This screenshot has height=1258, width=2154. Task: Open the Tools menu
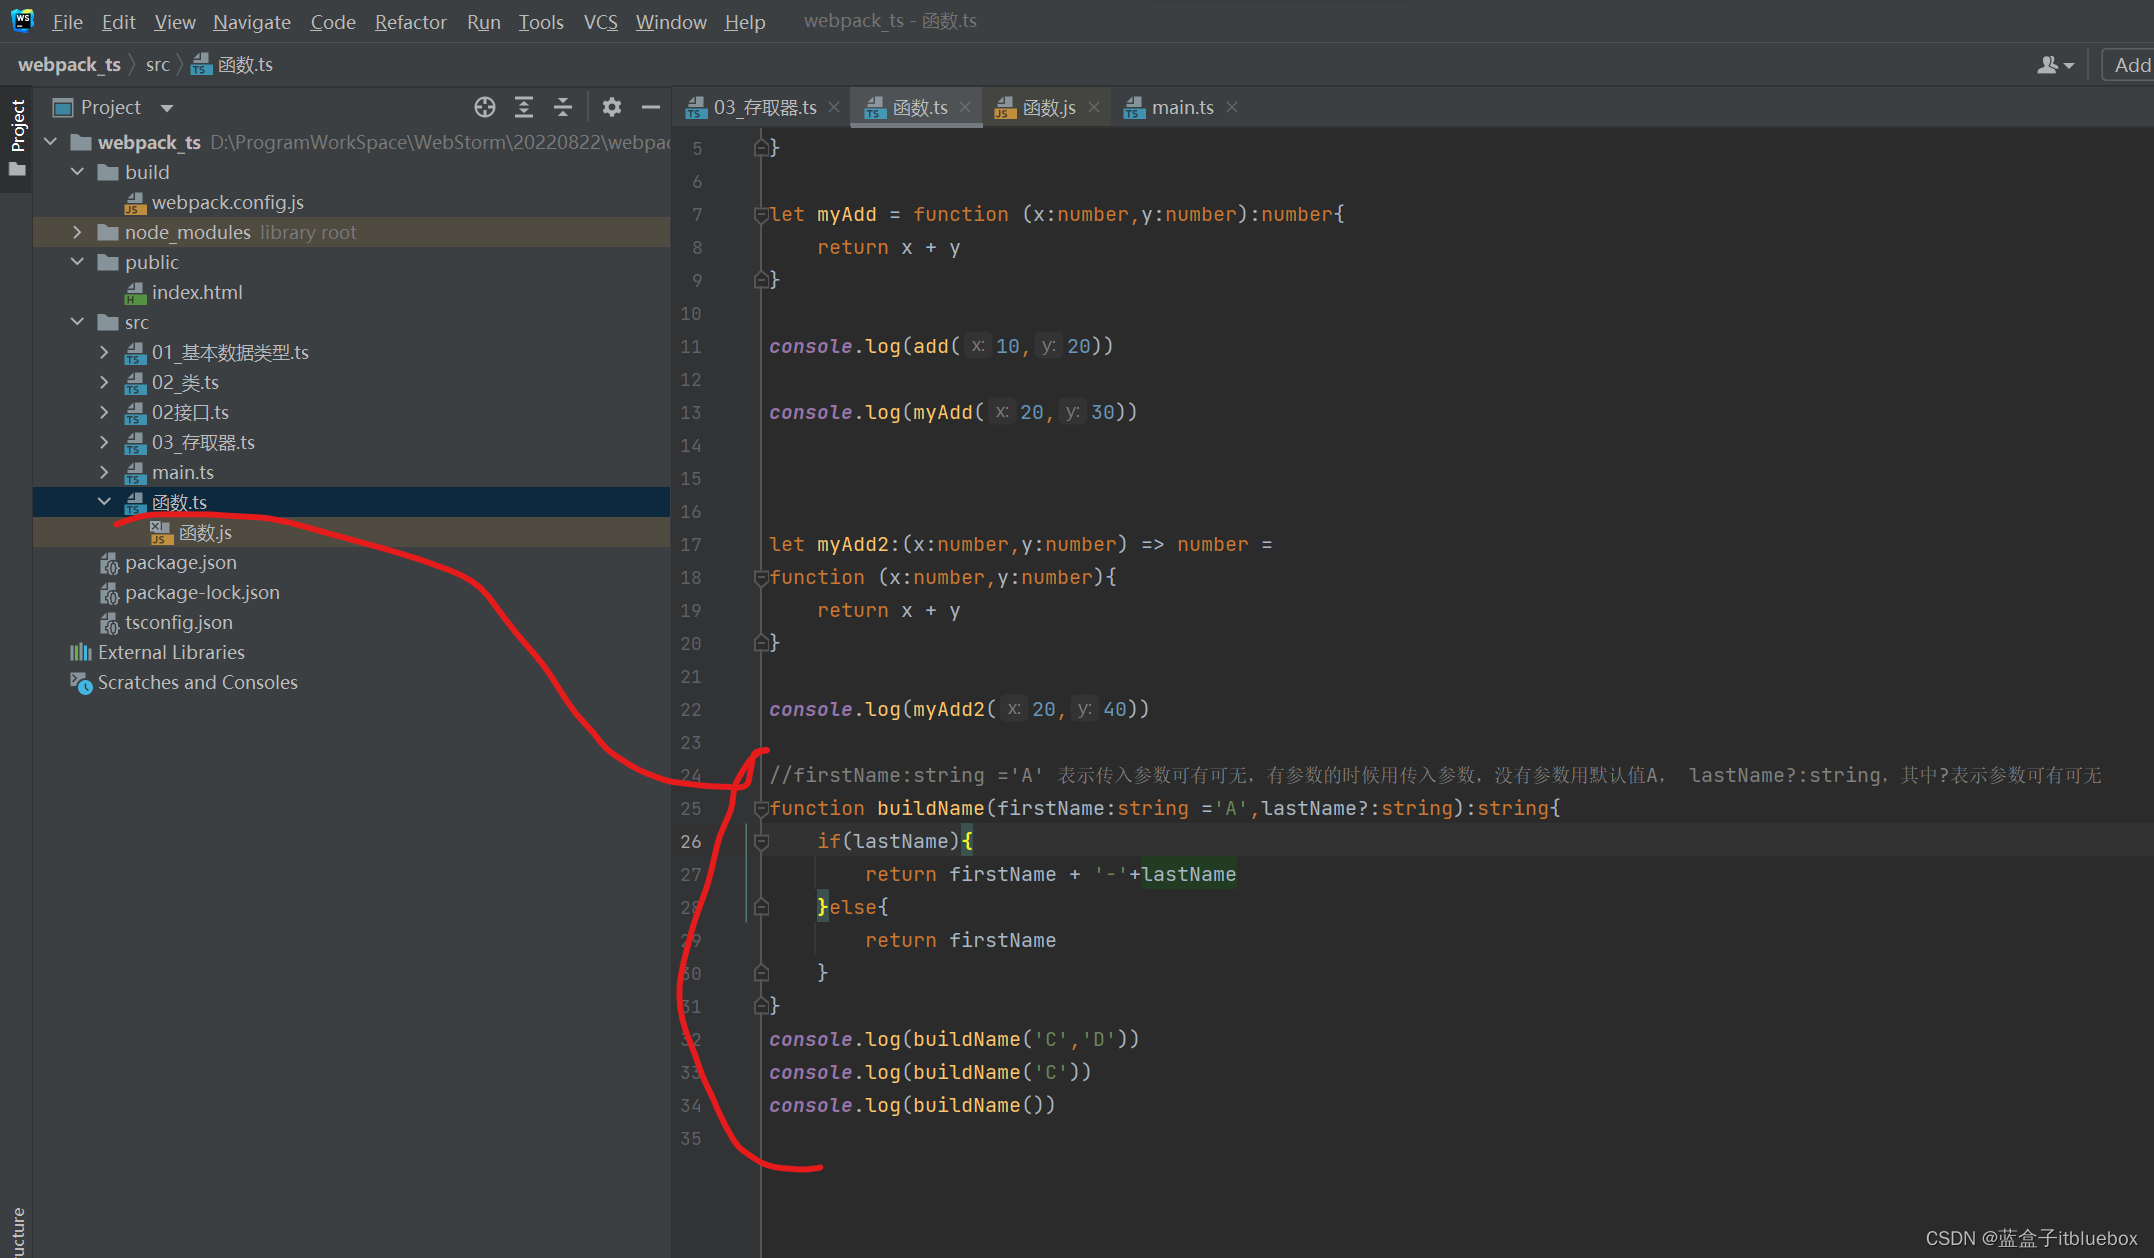(541, 22)
